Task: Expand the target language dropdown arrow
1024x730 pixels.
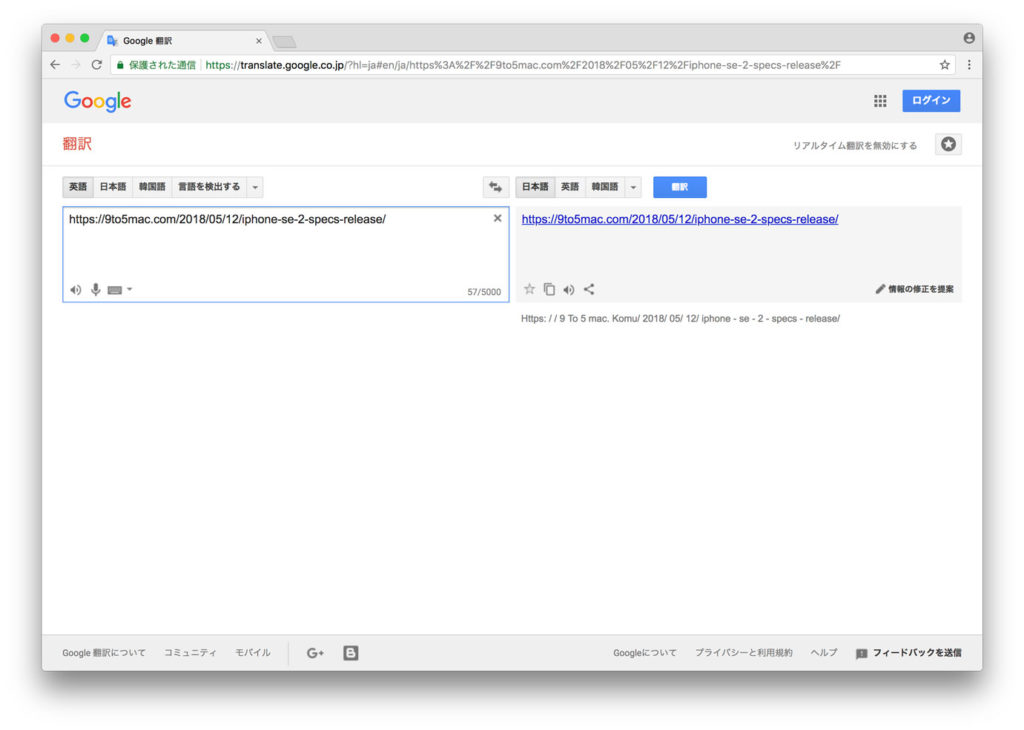Action: 633,187
